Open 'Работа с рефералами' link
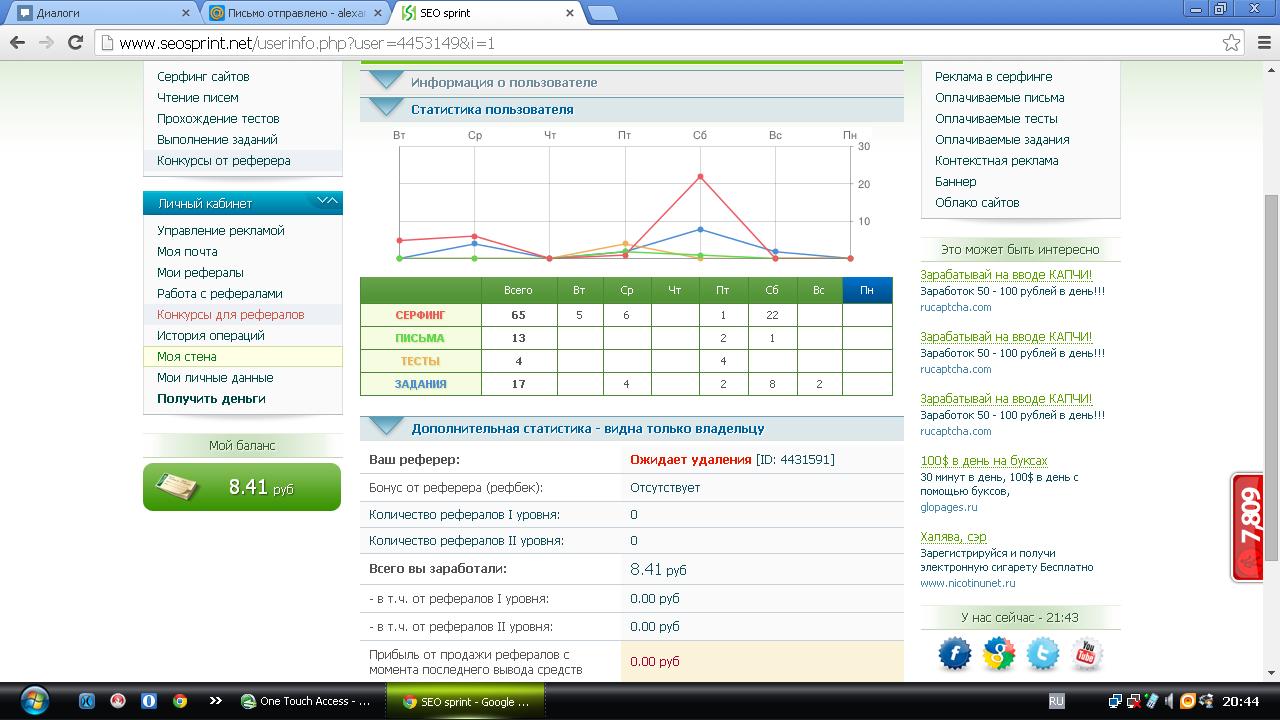The height and width of the screenshot is (720, 1280). point(220,293)
